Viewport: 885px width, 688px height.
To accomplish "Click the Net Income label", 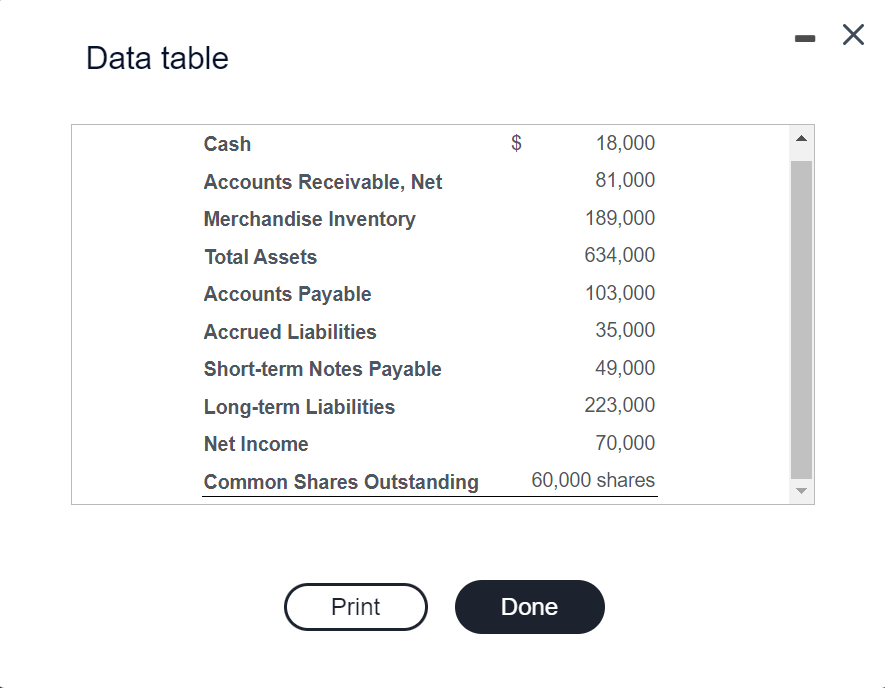I will pyautogui.click(x=256, y=444).
